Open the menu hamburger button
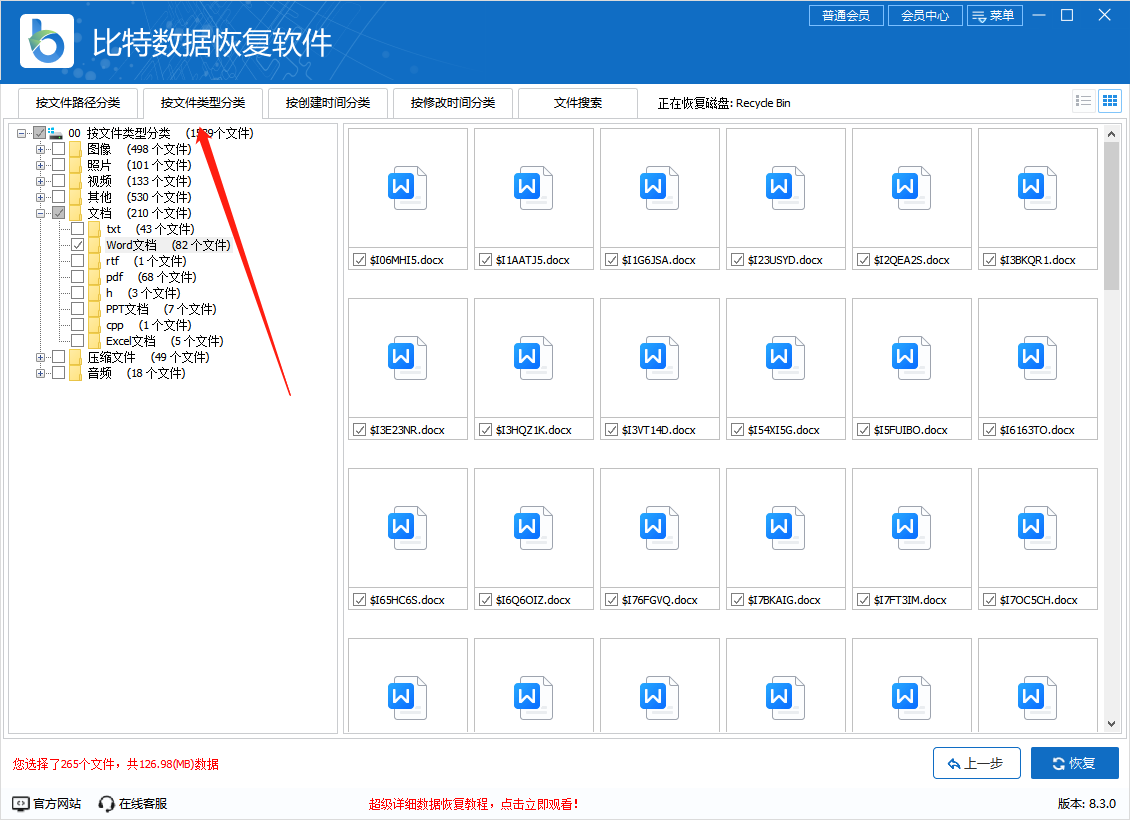 [995, 15]
